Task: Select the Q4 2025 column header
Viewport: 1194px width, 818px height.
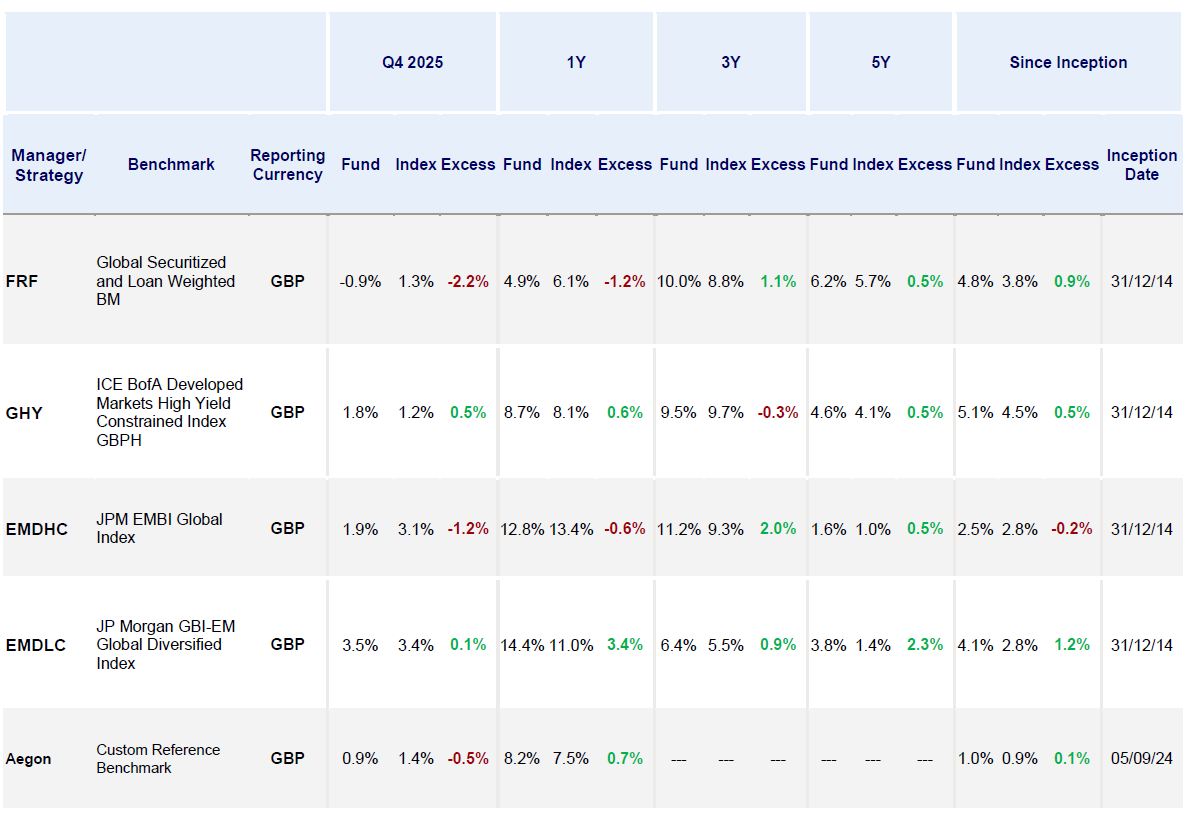Action: (x=412, y=61)
